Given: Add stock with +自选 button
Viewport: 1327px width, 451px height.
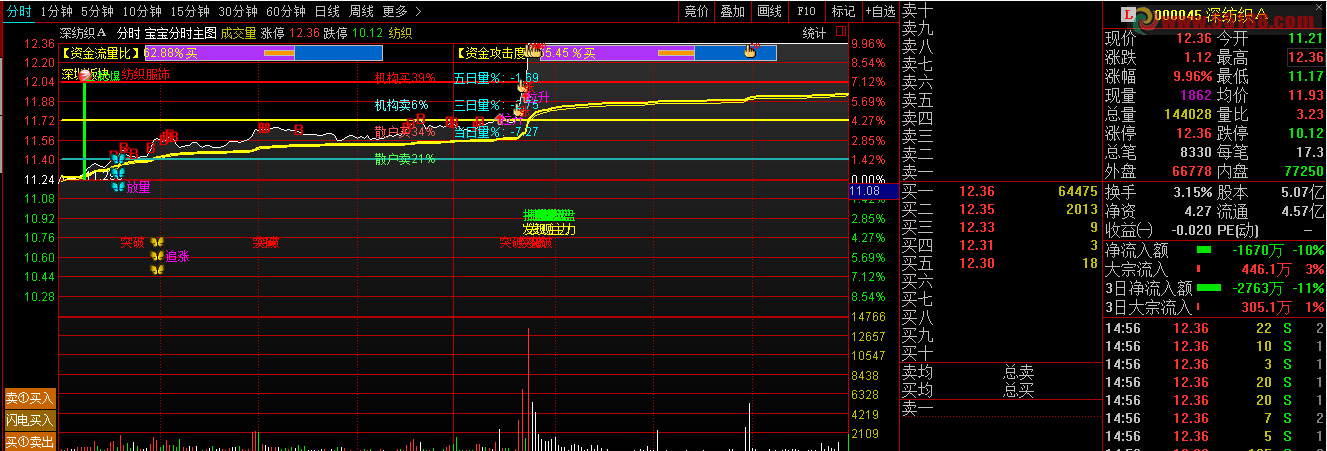Looking at the screenshot, I should [x=880, y=11].
